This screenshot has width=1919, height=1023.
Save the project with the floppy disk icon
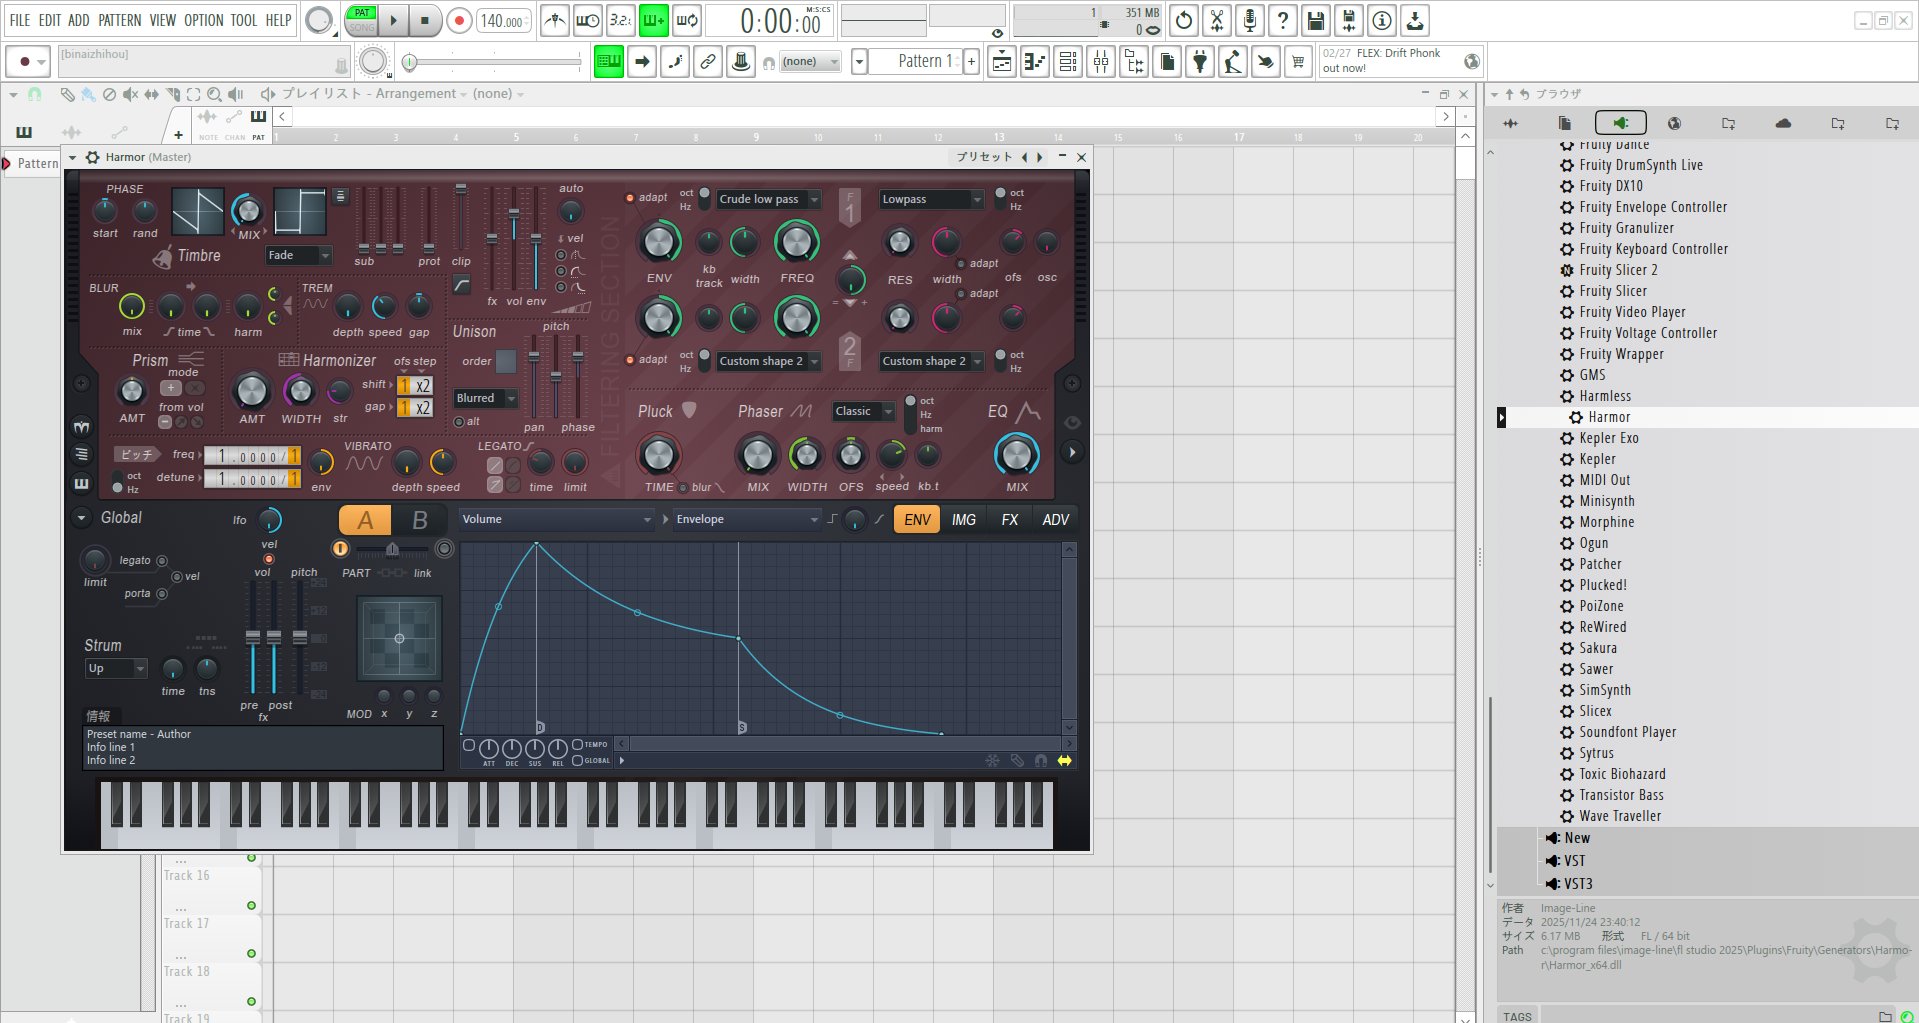pyautogui.click(x=1316, y=20)
